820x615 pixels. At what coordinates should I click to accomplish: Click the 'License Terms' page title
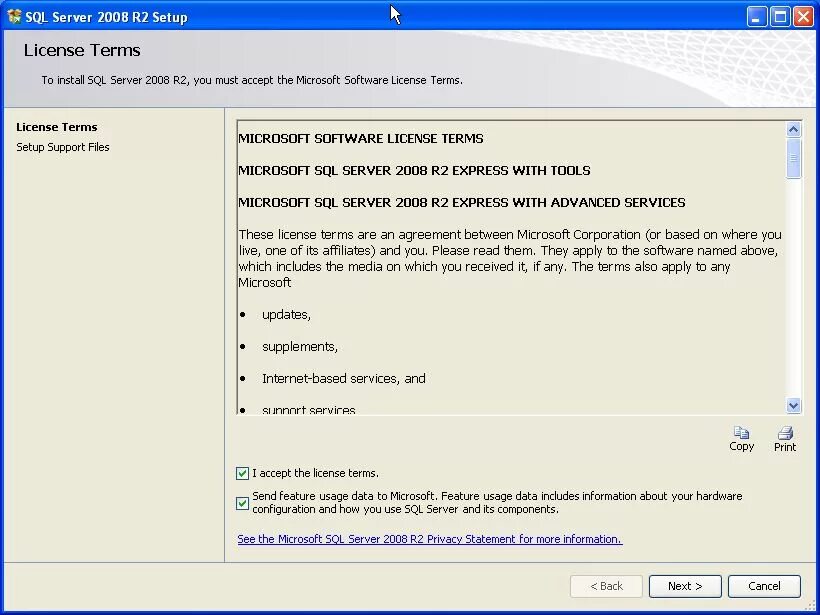click(x=82, y=50)
